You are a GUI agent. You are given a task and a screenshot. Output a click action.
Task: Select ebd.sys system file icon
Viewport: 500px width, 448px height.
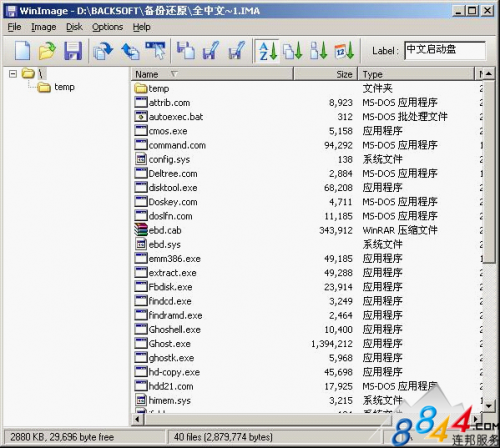click(141, 244)
